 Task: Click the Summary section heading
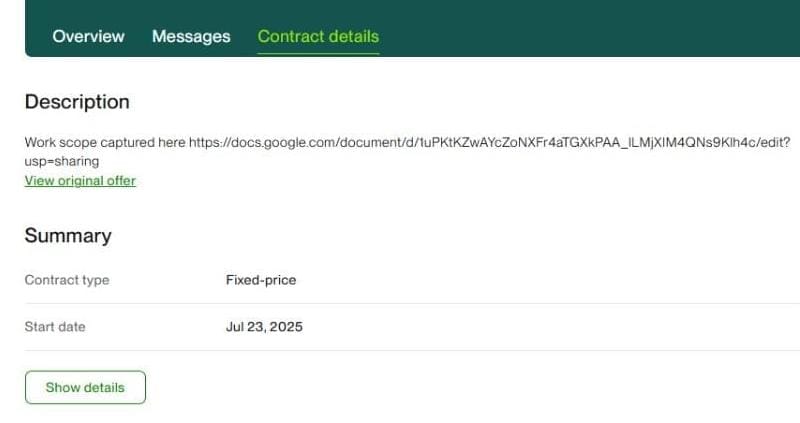click(x=68, y=236)
